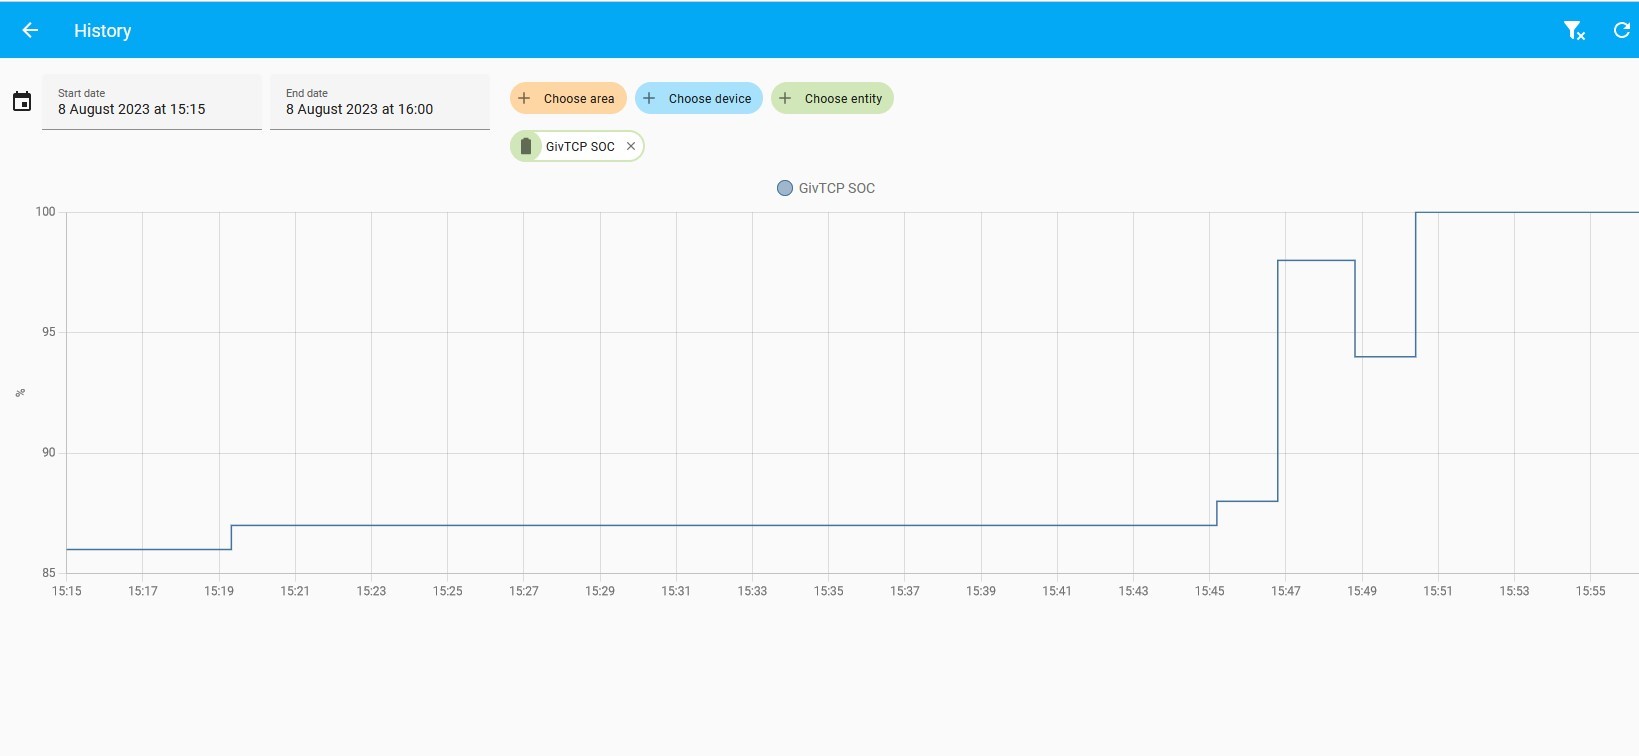
Task: Click the 15:15 x-axis time label
Action: (67, 591)
